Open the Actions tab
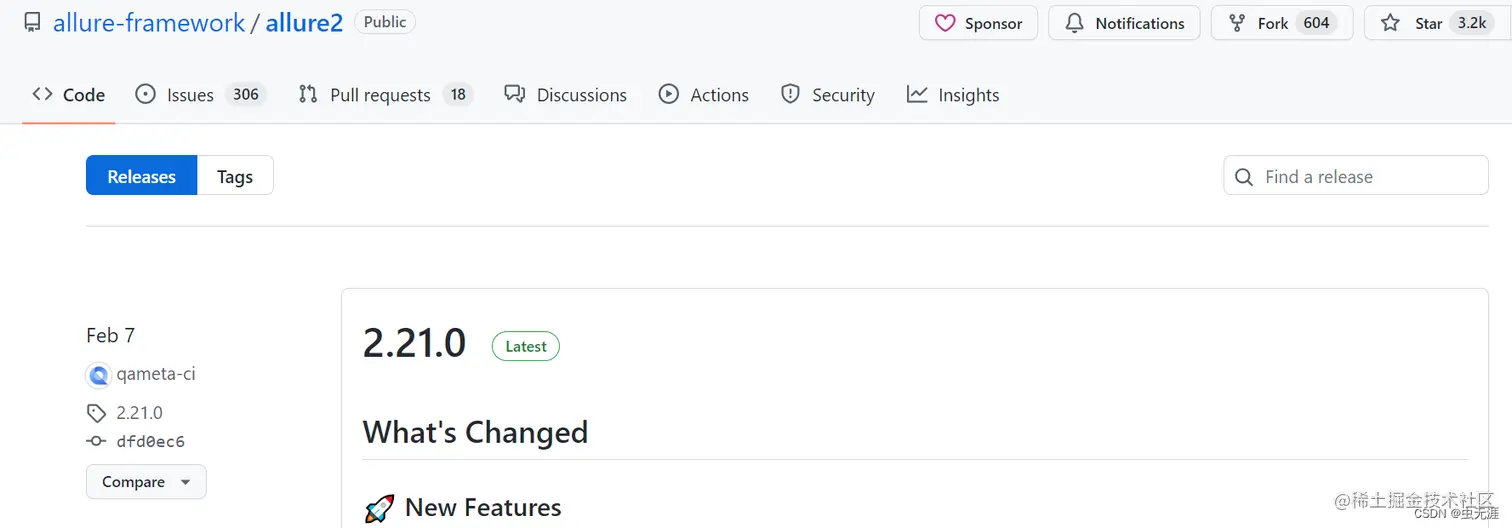 click(x=719, y=95)
